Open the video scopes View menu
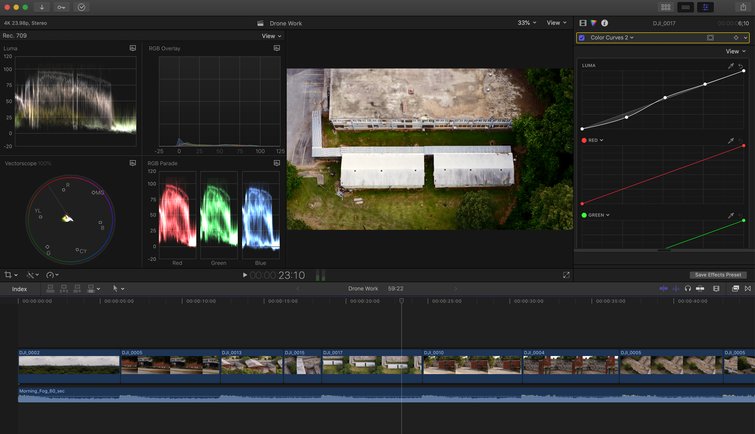The width and height of the screenshot is (755, 434). tap(271, 36)
